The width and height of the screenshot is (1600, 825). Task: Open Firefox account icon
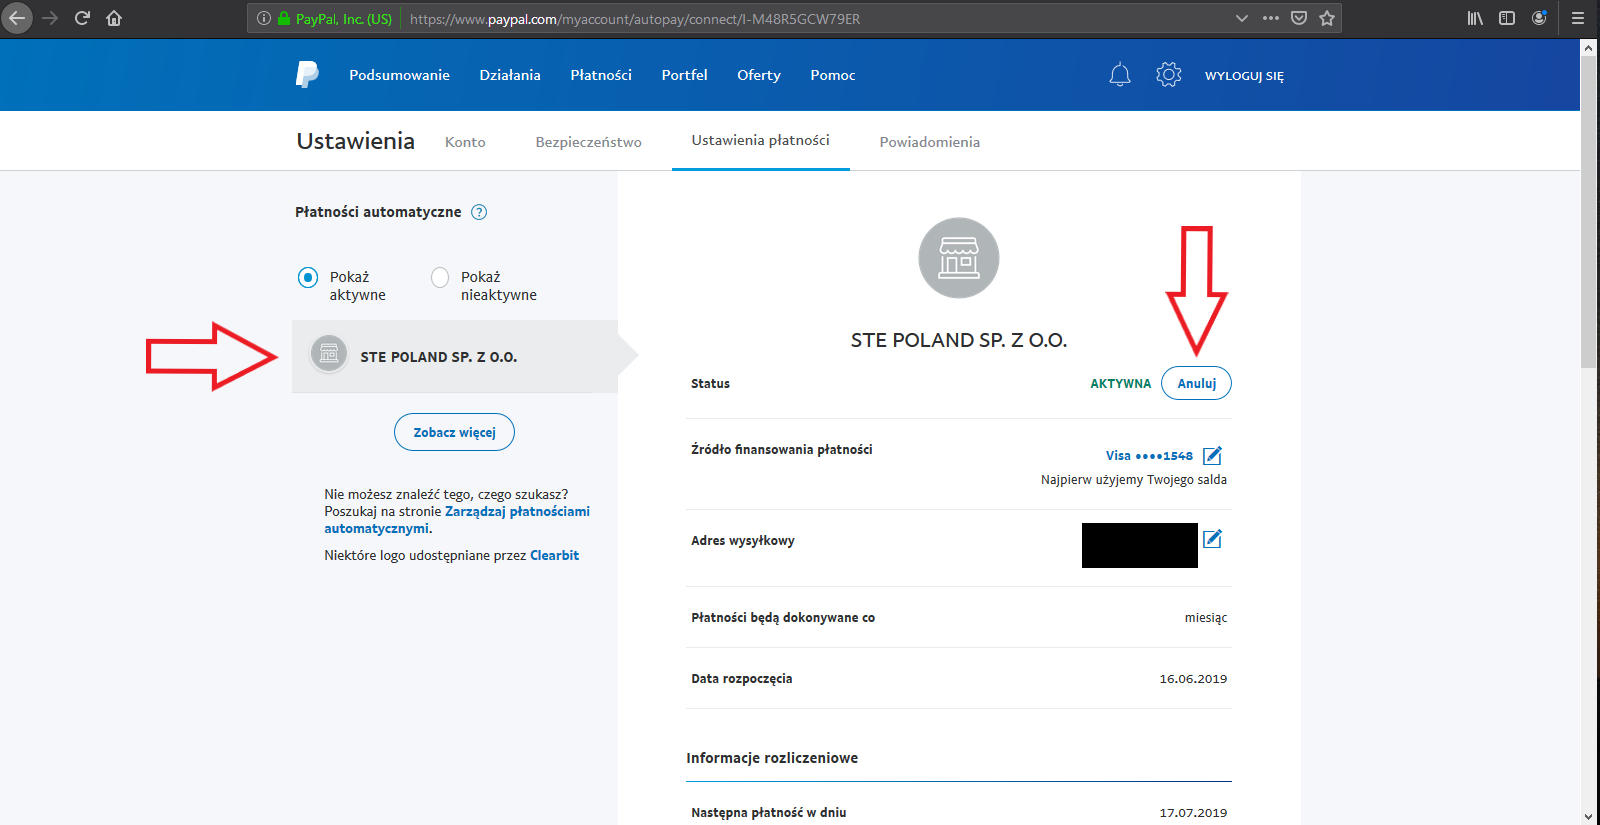(x=1539, y=18)
